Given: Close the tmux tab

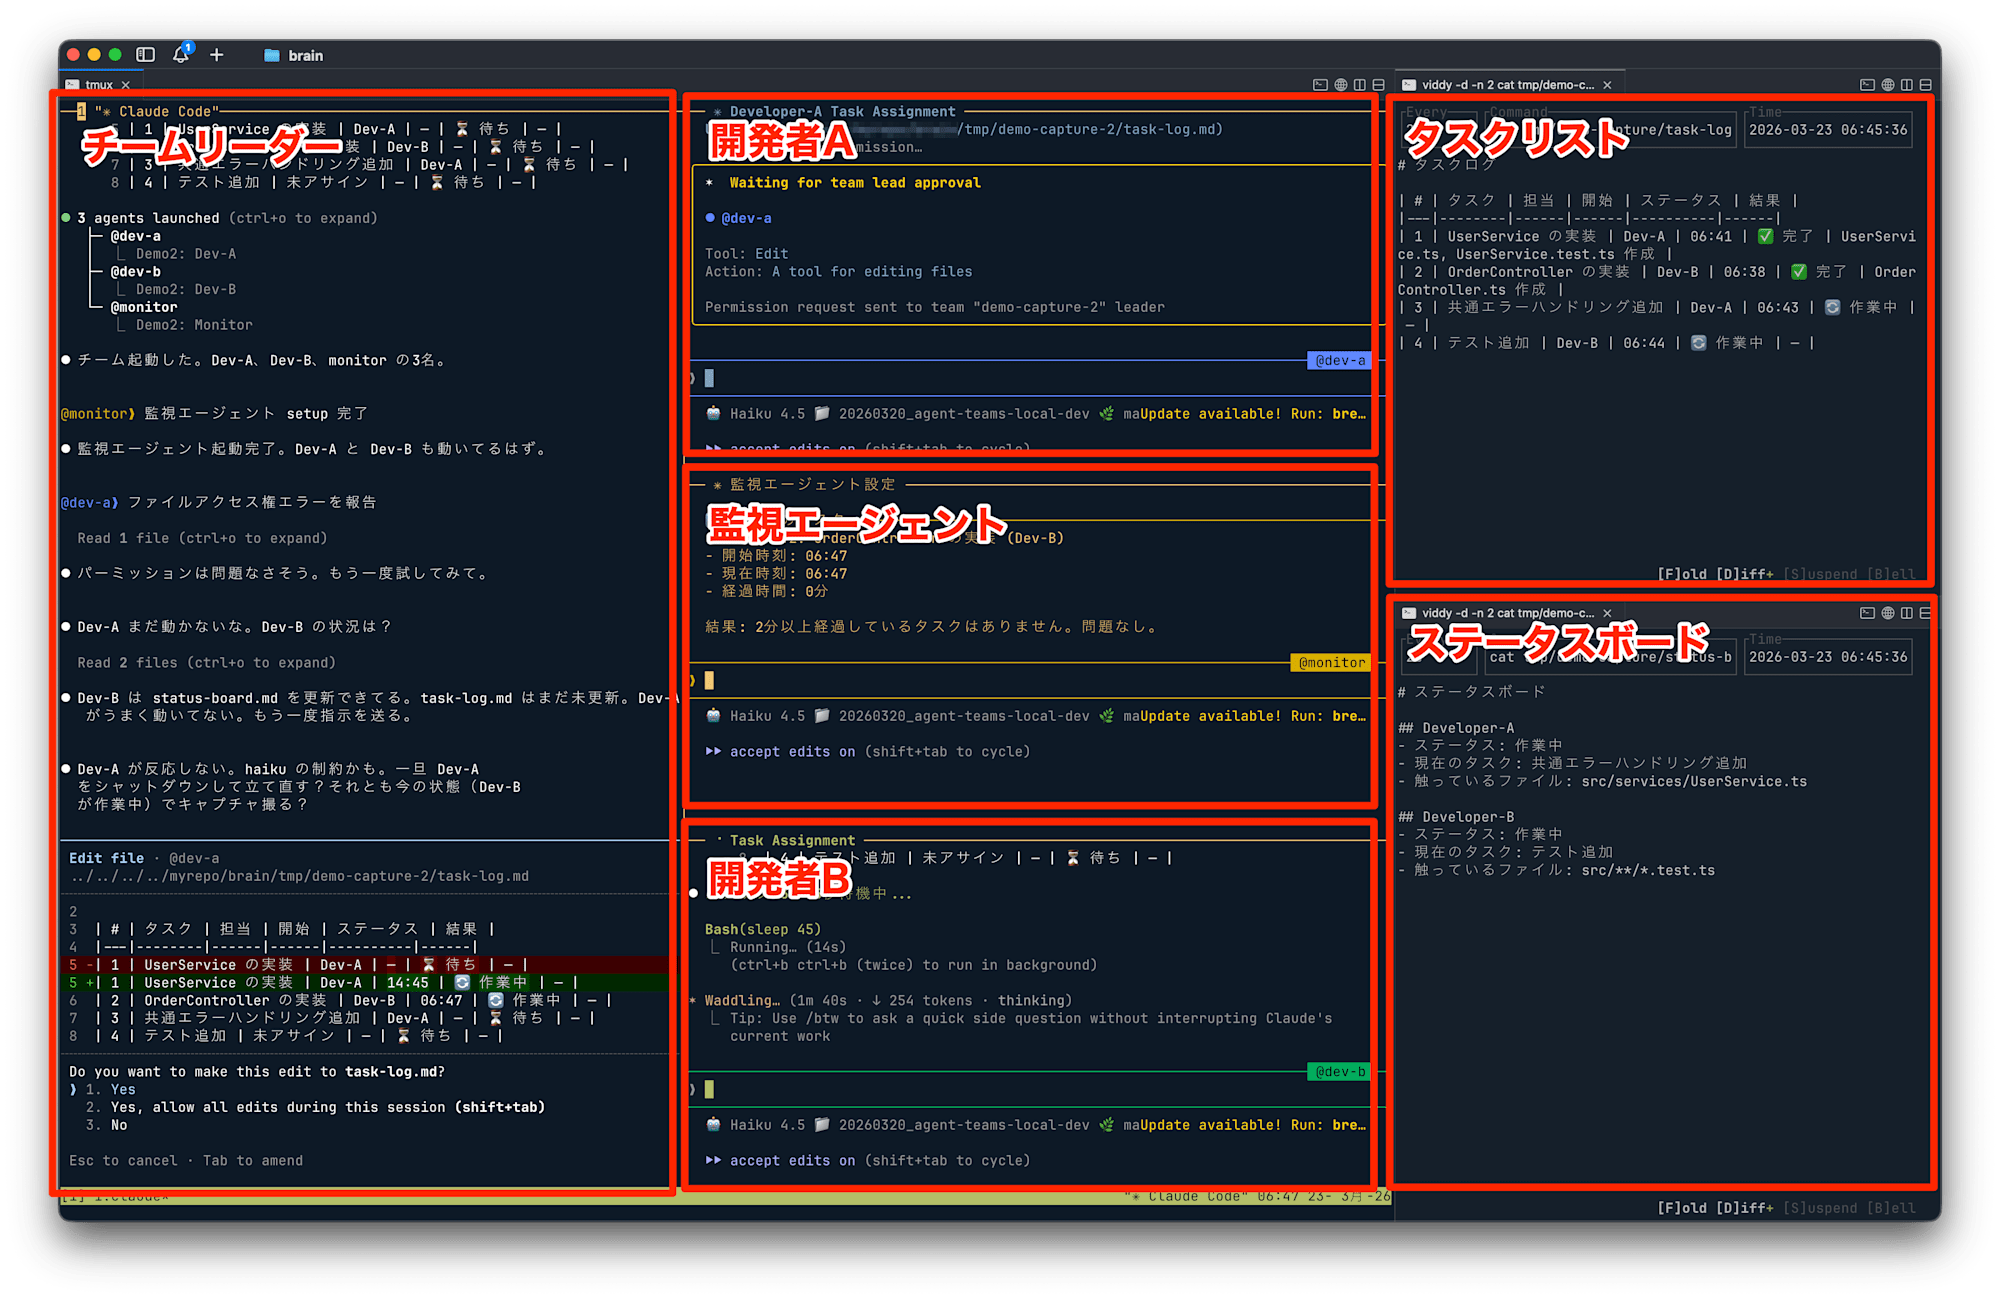Looking at the screenshot, I should pyautogui.click(x=126, y=85).
